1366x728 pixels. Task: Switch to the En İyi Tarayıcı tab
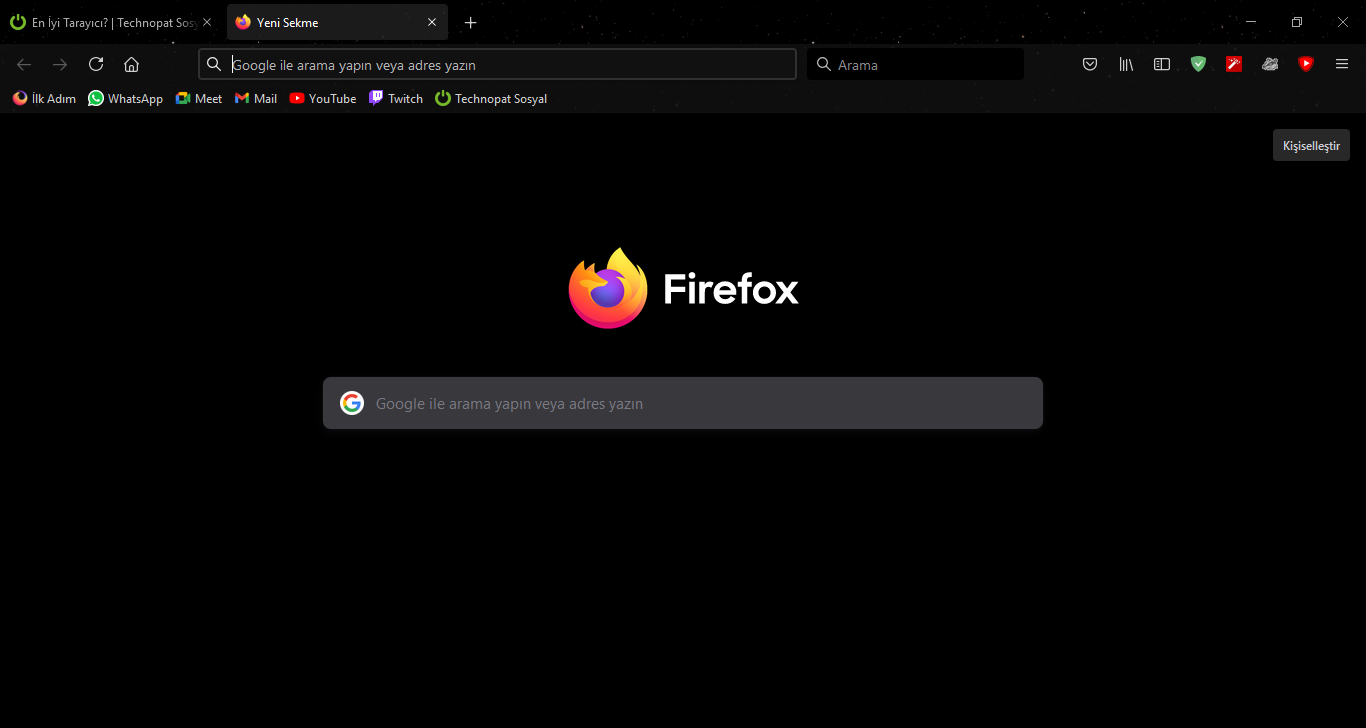[x=111, y=22]
